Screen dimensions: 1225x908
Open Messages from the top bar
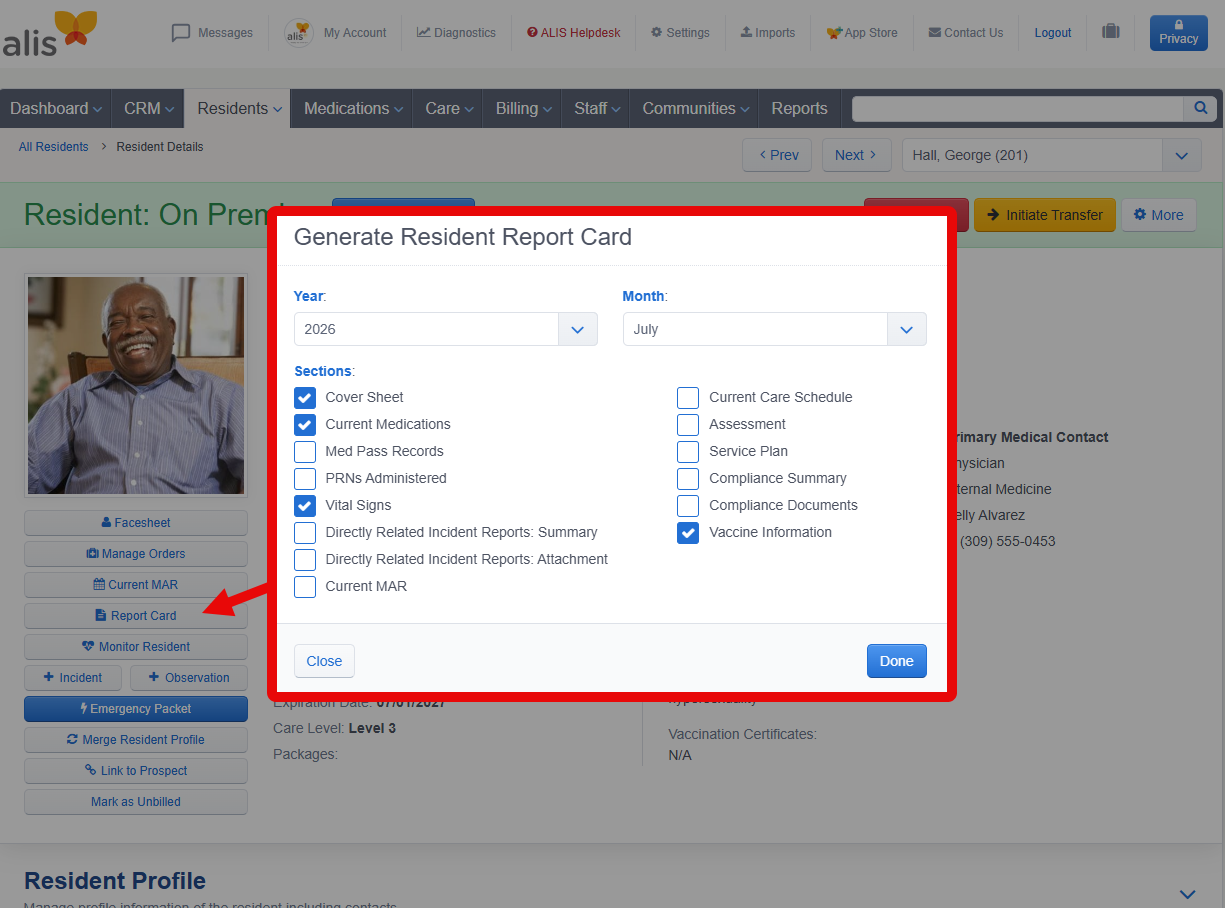pyautogui.click(x=212, y=33)
